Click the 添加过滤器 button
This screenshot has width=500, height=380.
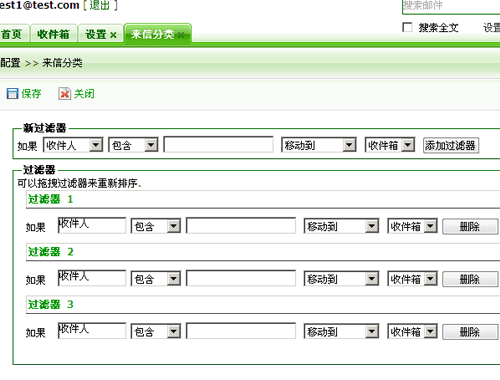[x=451, y=145]
